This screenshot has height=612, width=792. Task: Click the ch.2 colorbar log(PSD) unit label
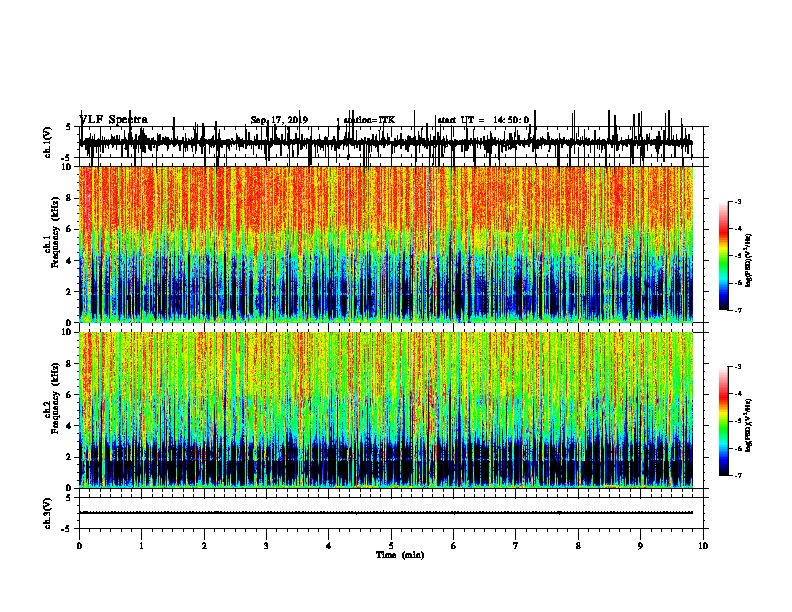[749, 425]
